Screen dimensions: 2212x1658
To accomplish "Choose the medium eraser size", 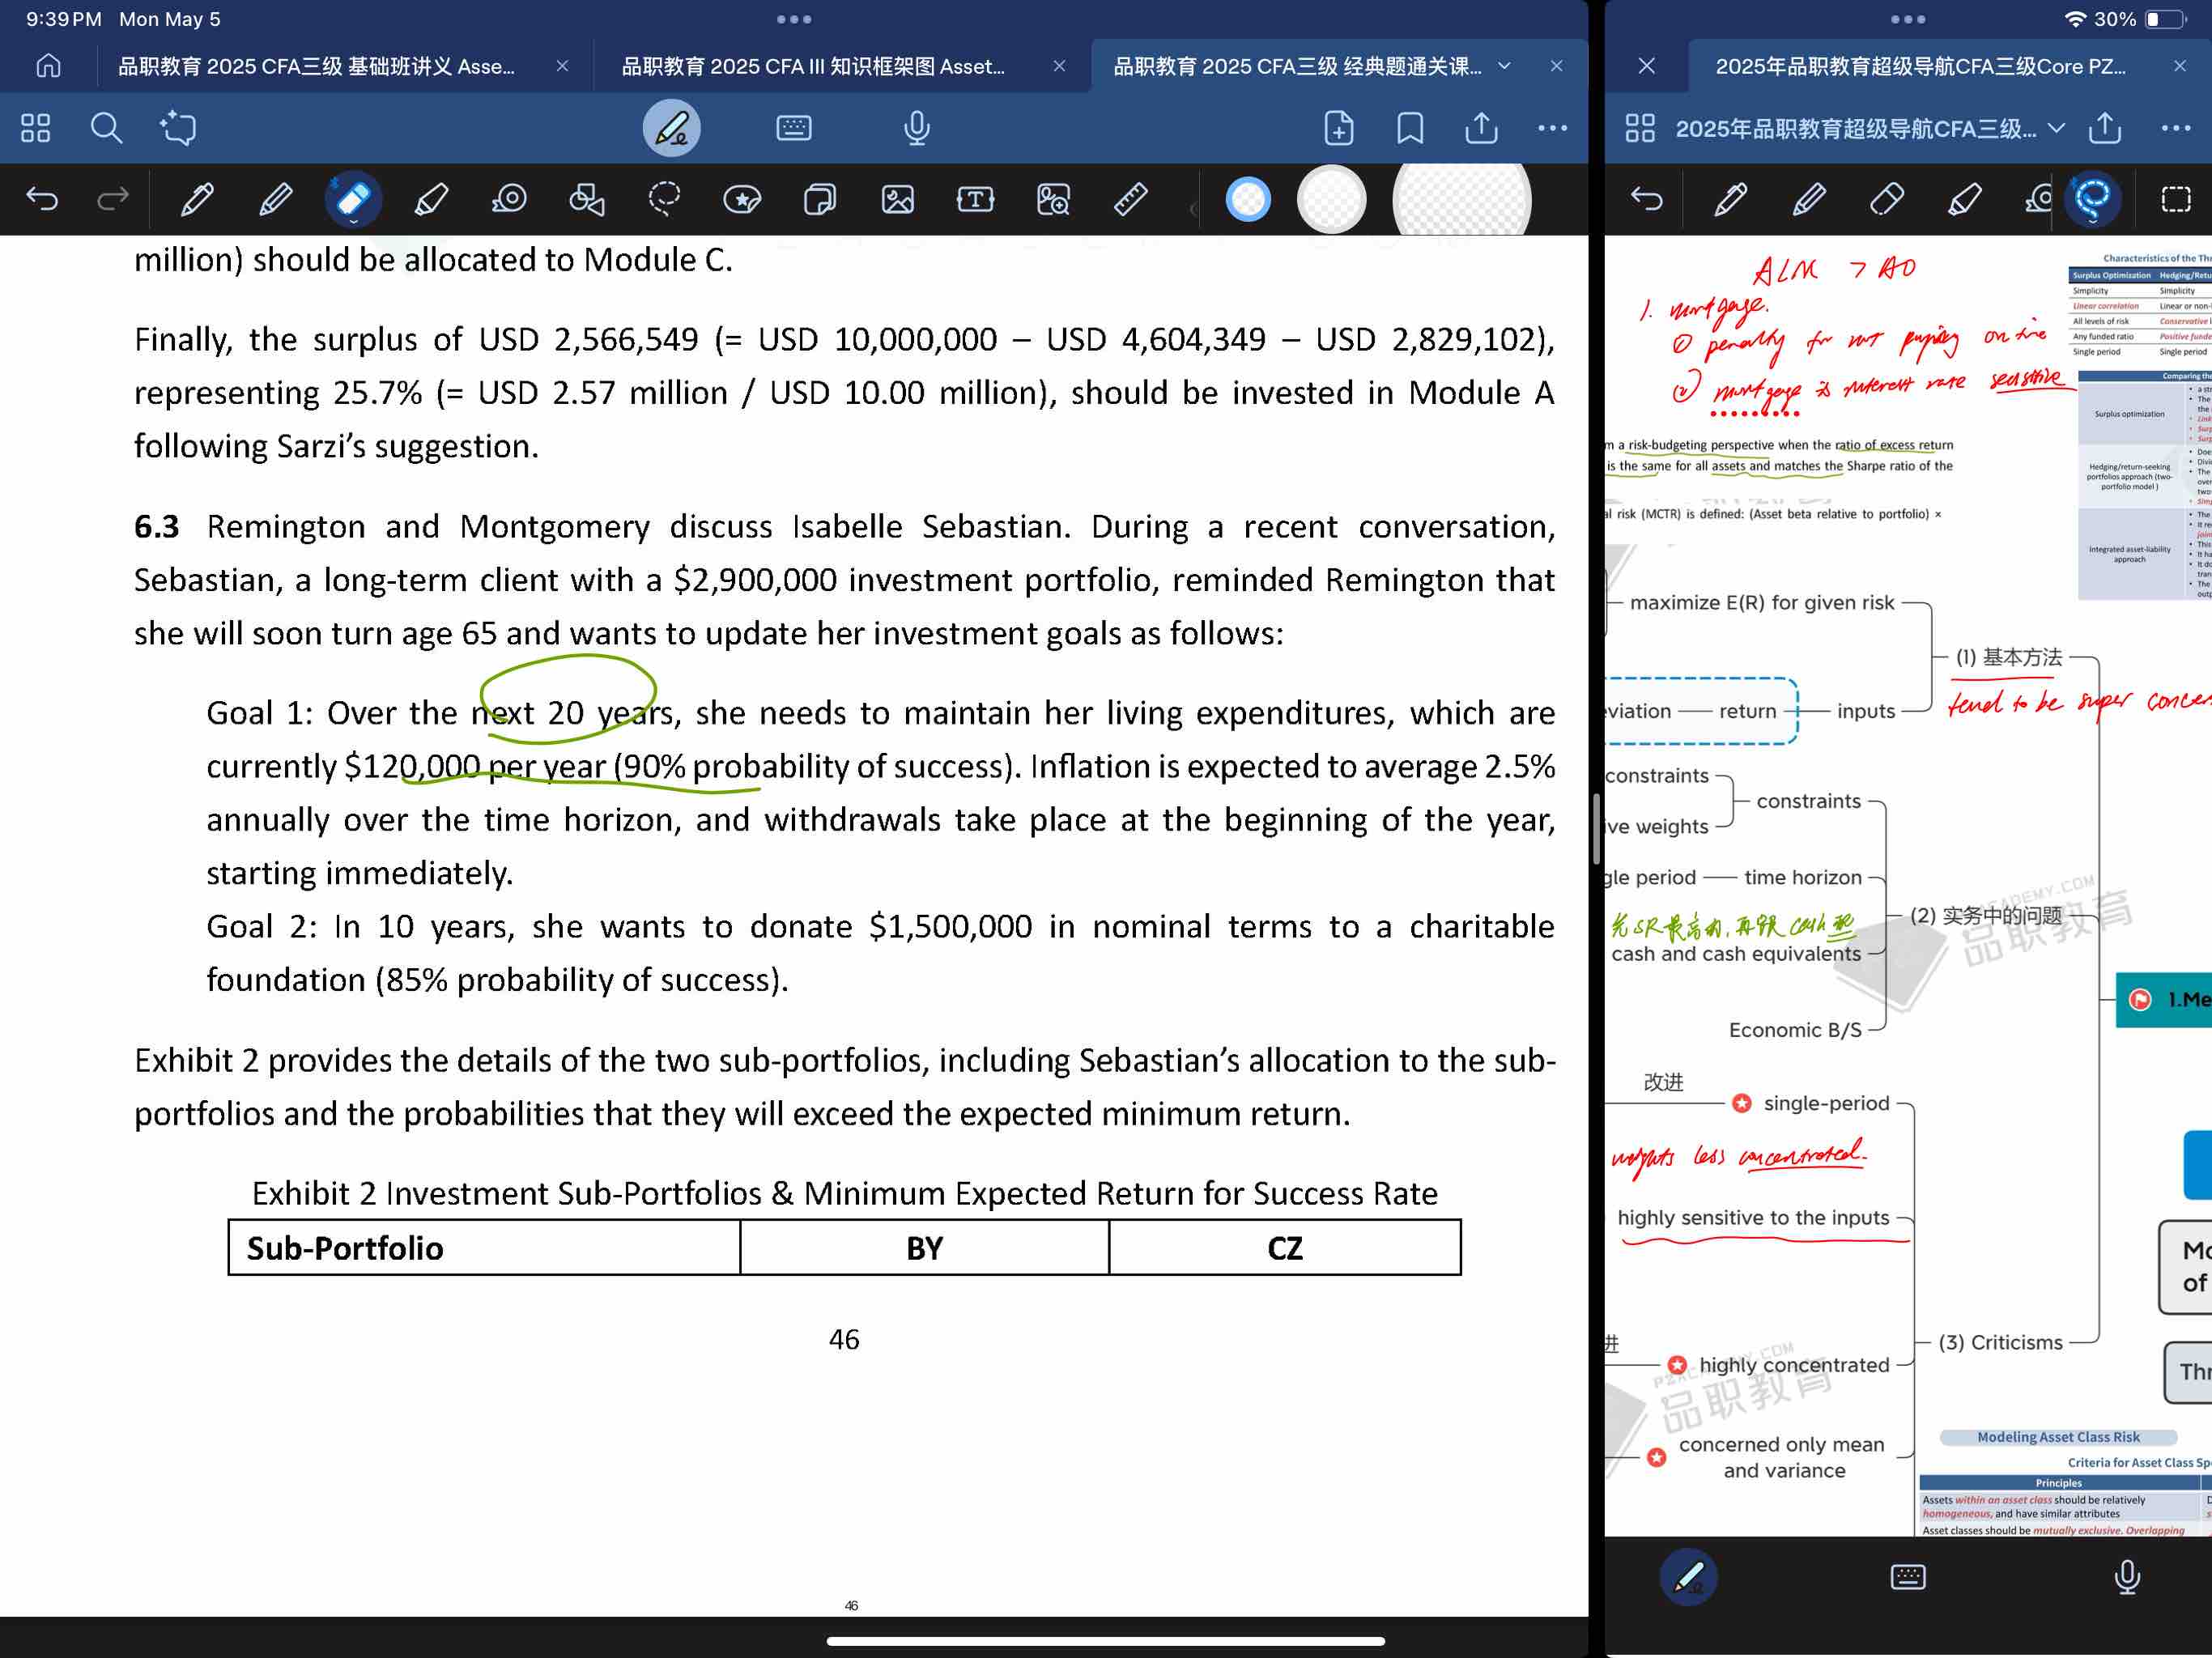I will pyautogui.click(x=1332, y=199).
